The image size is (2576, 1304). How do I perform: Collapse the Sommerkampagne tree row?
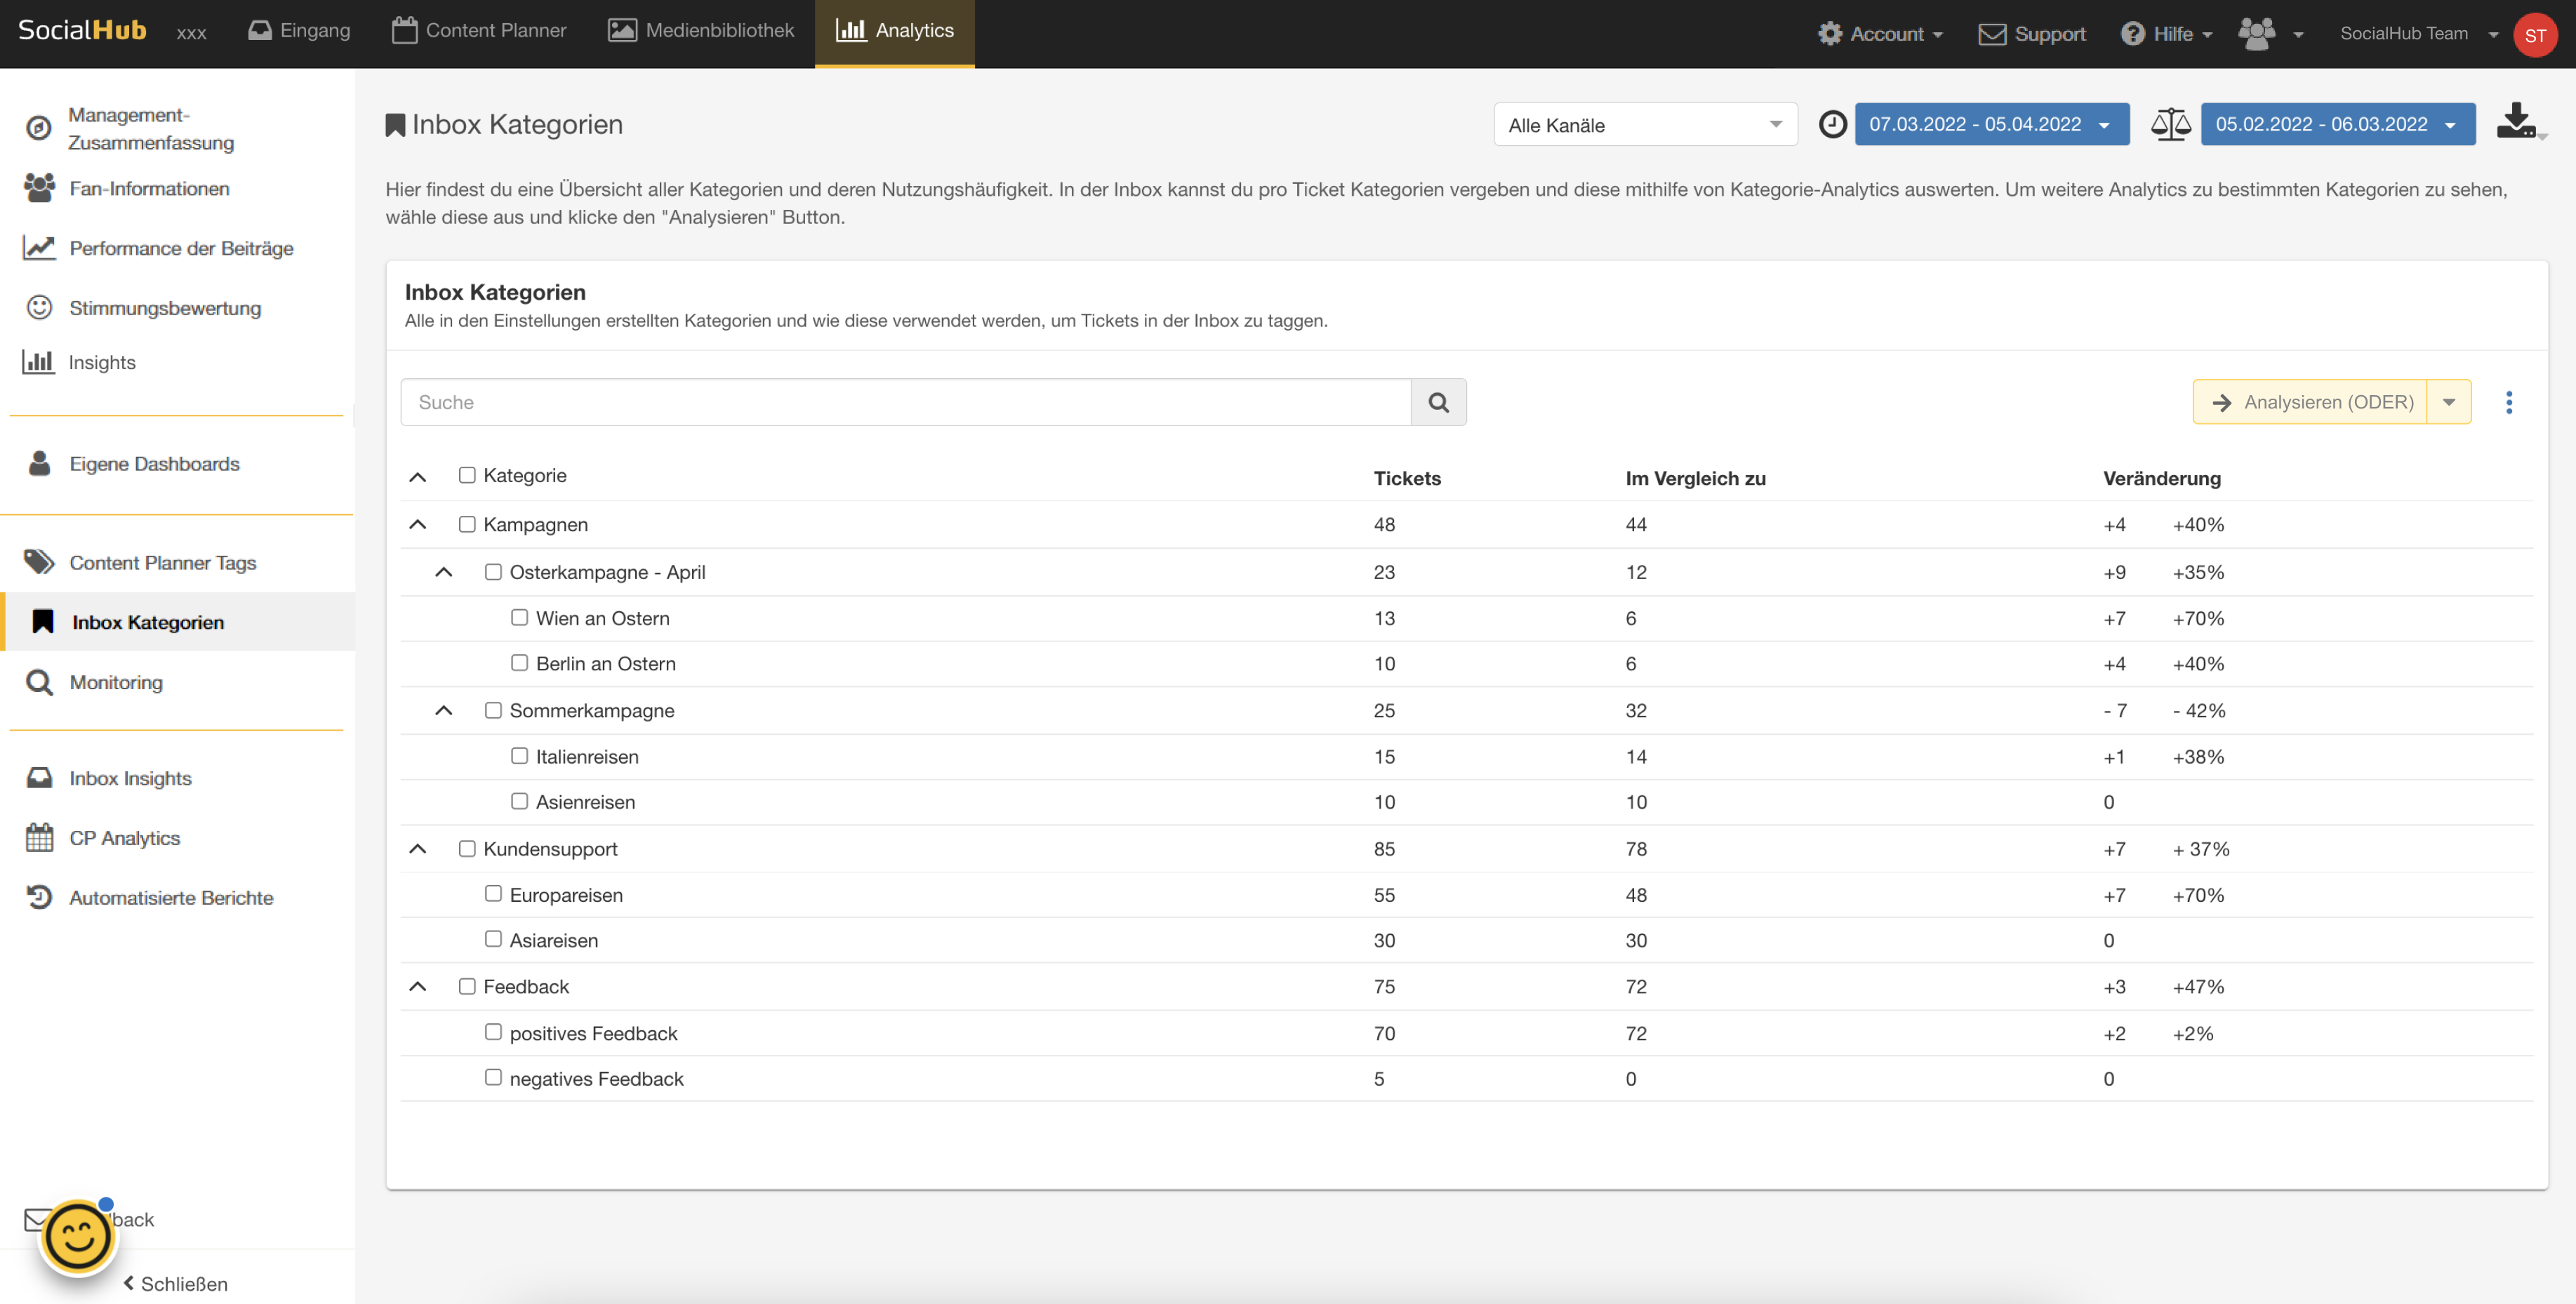(444, 710)
